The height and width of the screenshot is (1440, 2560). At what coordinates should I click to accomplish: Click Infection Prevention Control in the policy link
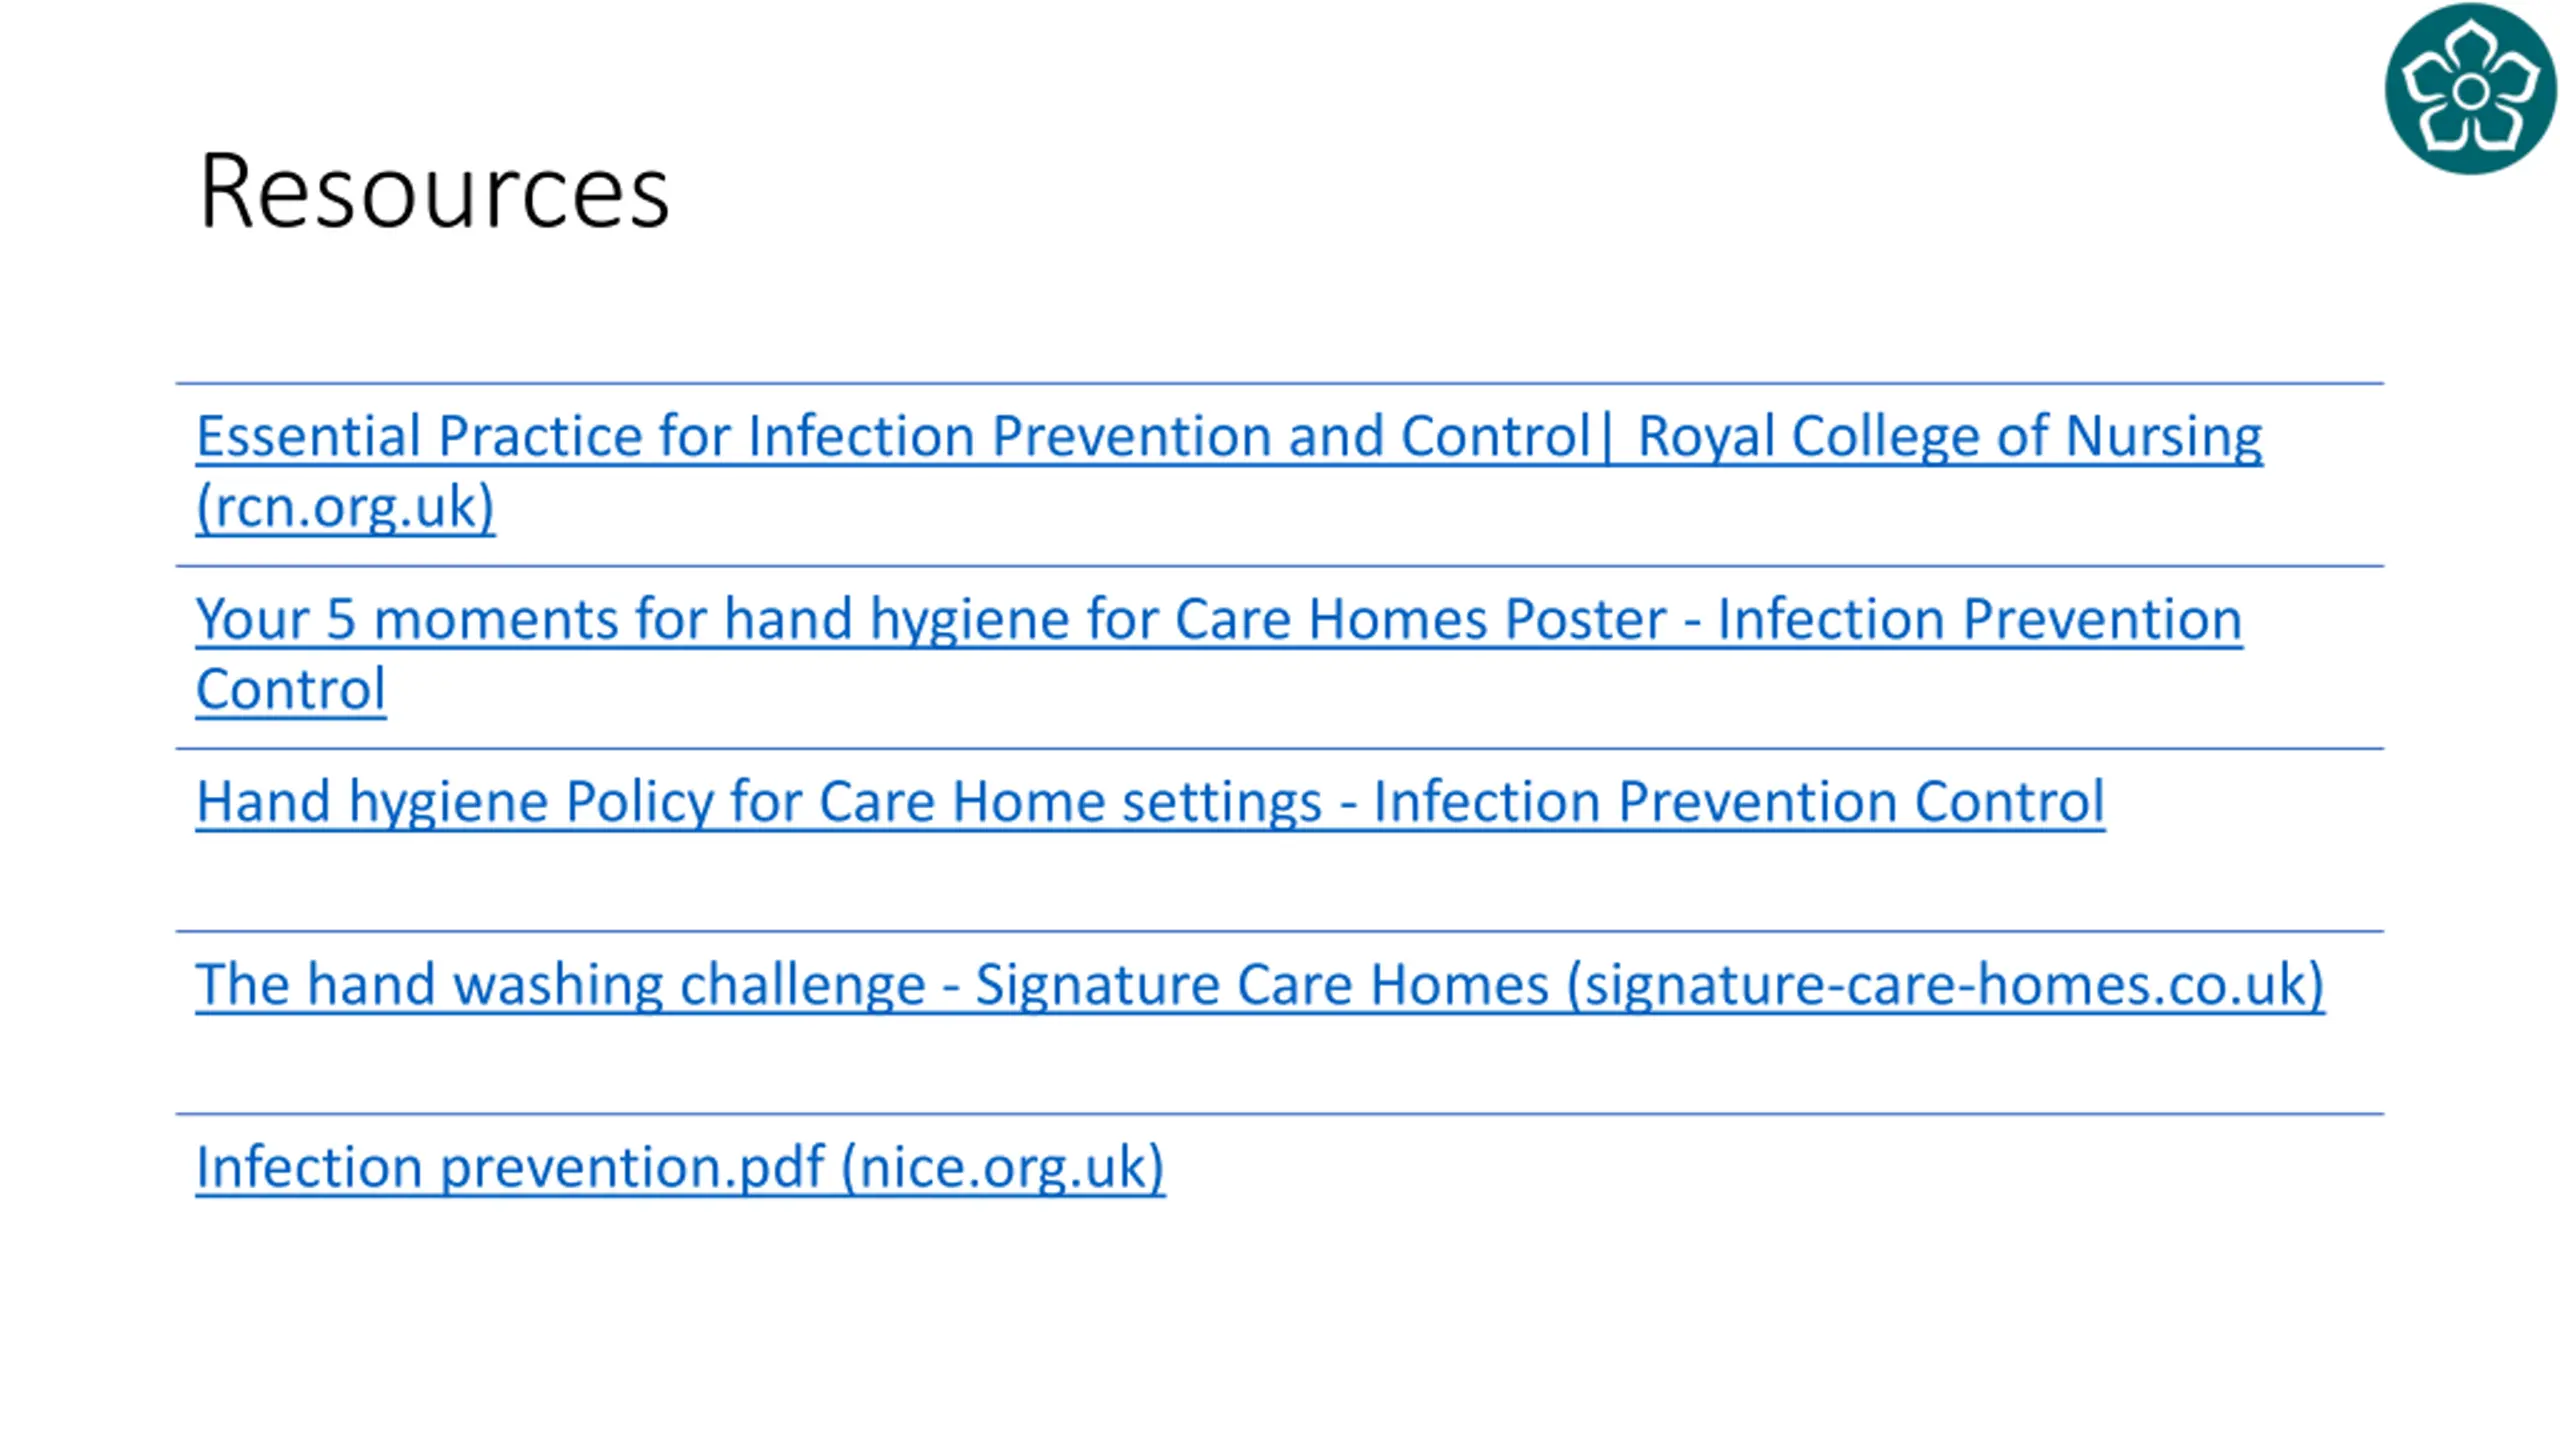(x=1738, y=802)
